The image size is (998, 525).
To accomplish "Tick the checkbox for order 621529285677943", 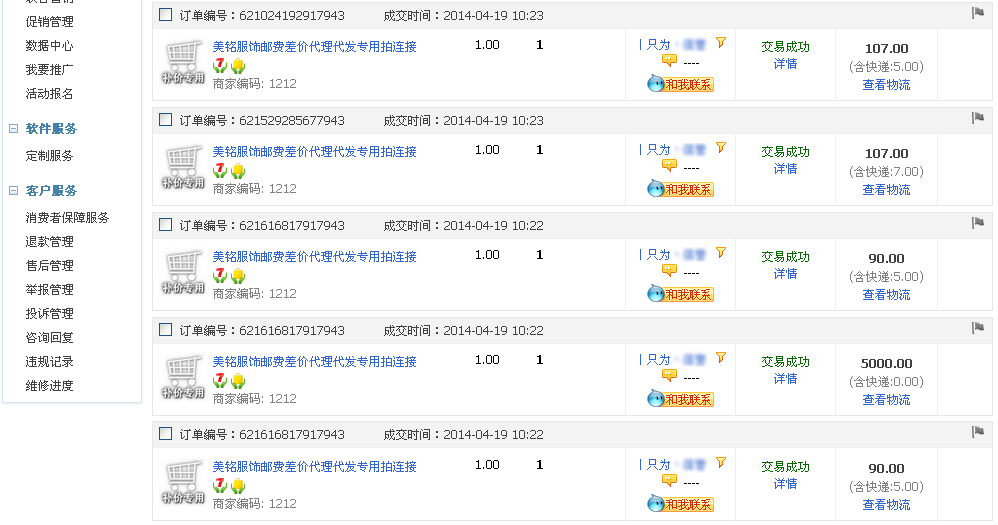I will coord(166,120).
